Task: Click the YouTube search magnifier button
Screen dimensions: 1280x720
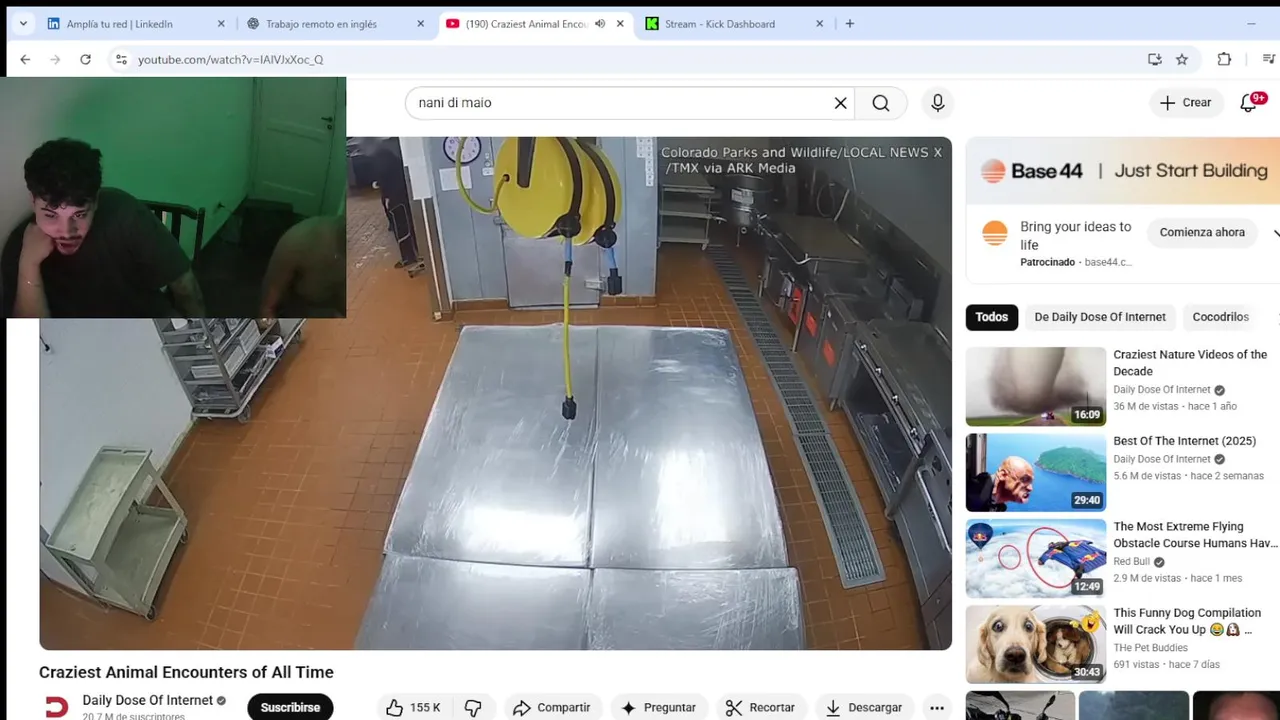Action: click(881, 103)
